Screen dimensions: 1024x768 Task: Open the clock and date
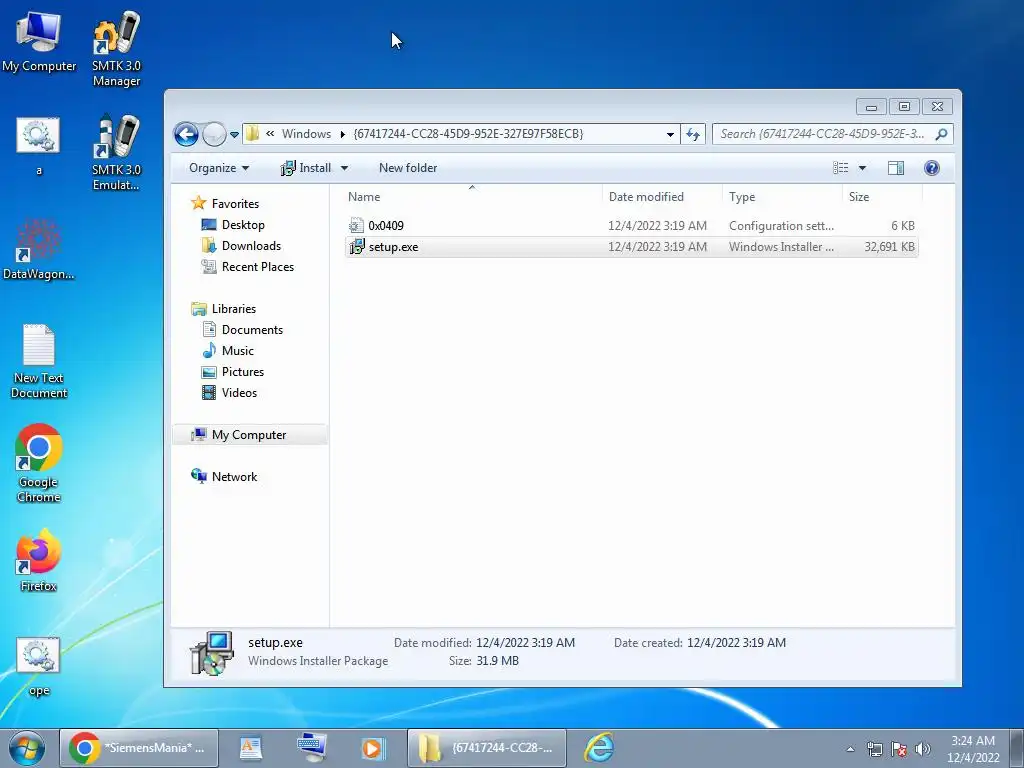tap(973, 749)
